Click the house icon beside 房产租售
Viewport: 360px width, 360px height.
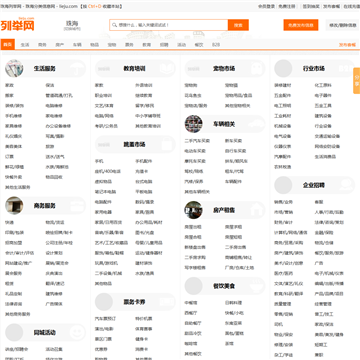(257, 210)
